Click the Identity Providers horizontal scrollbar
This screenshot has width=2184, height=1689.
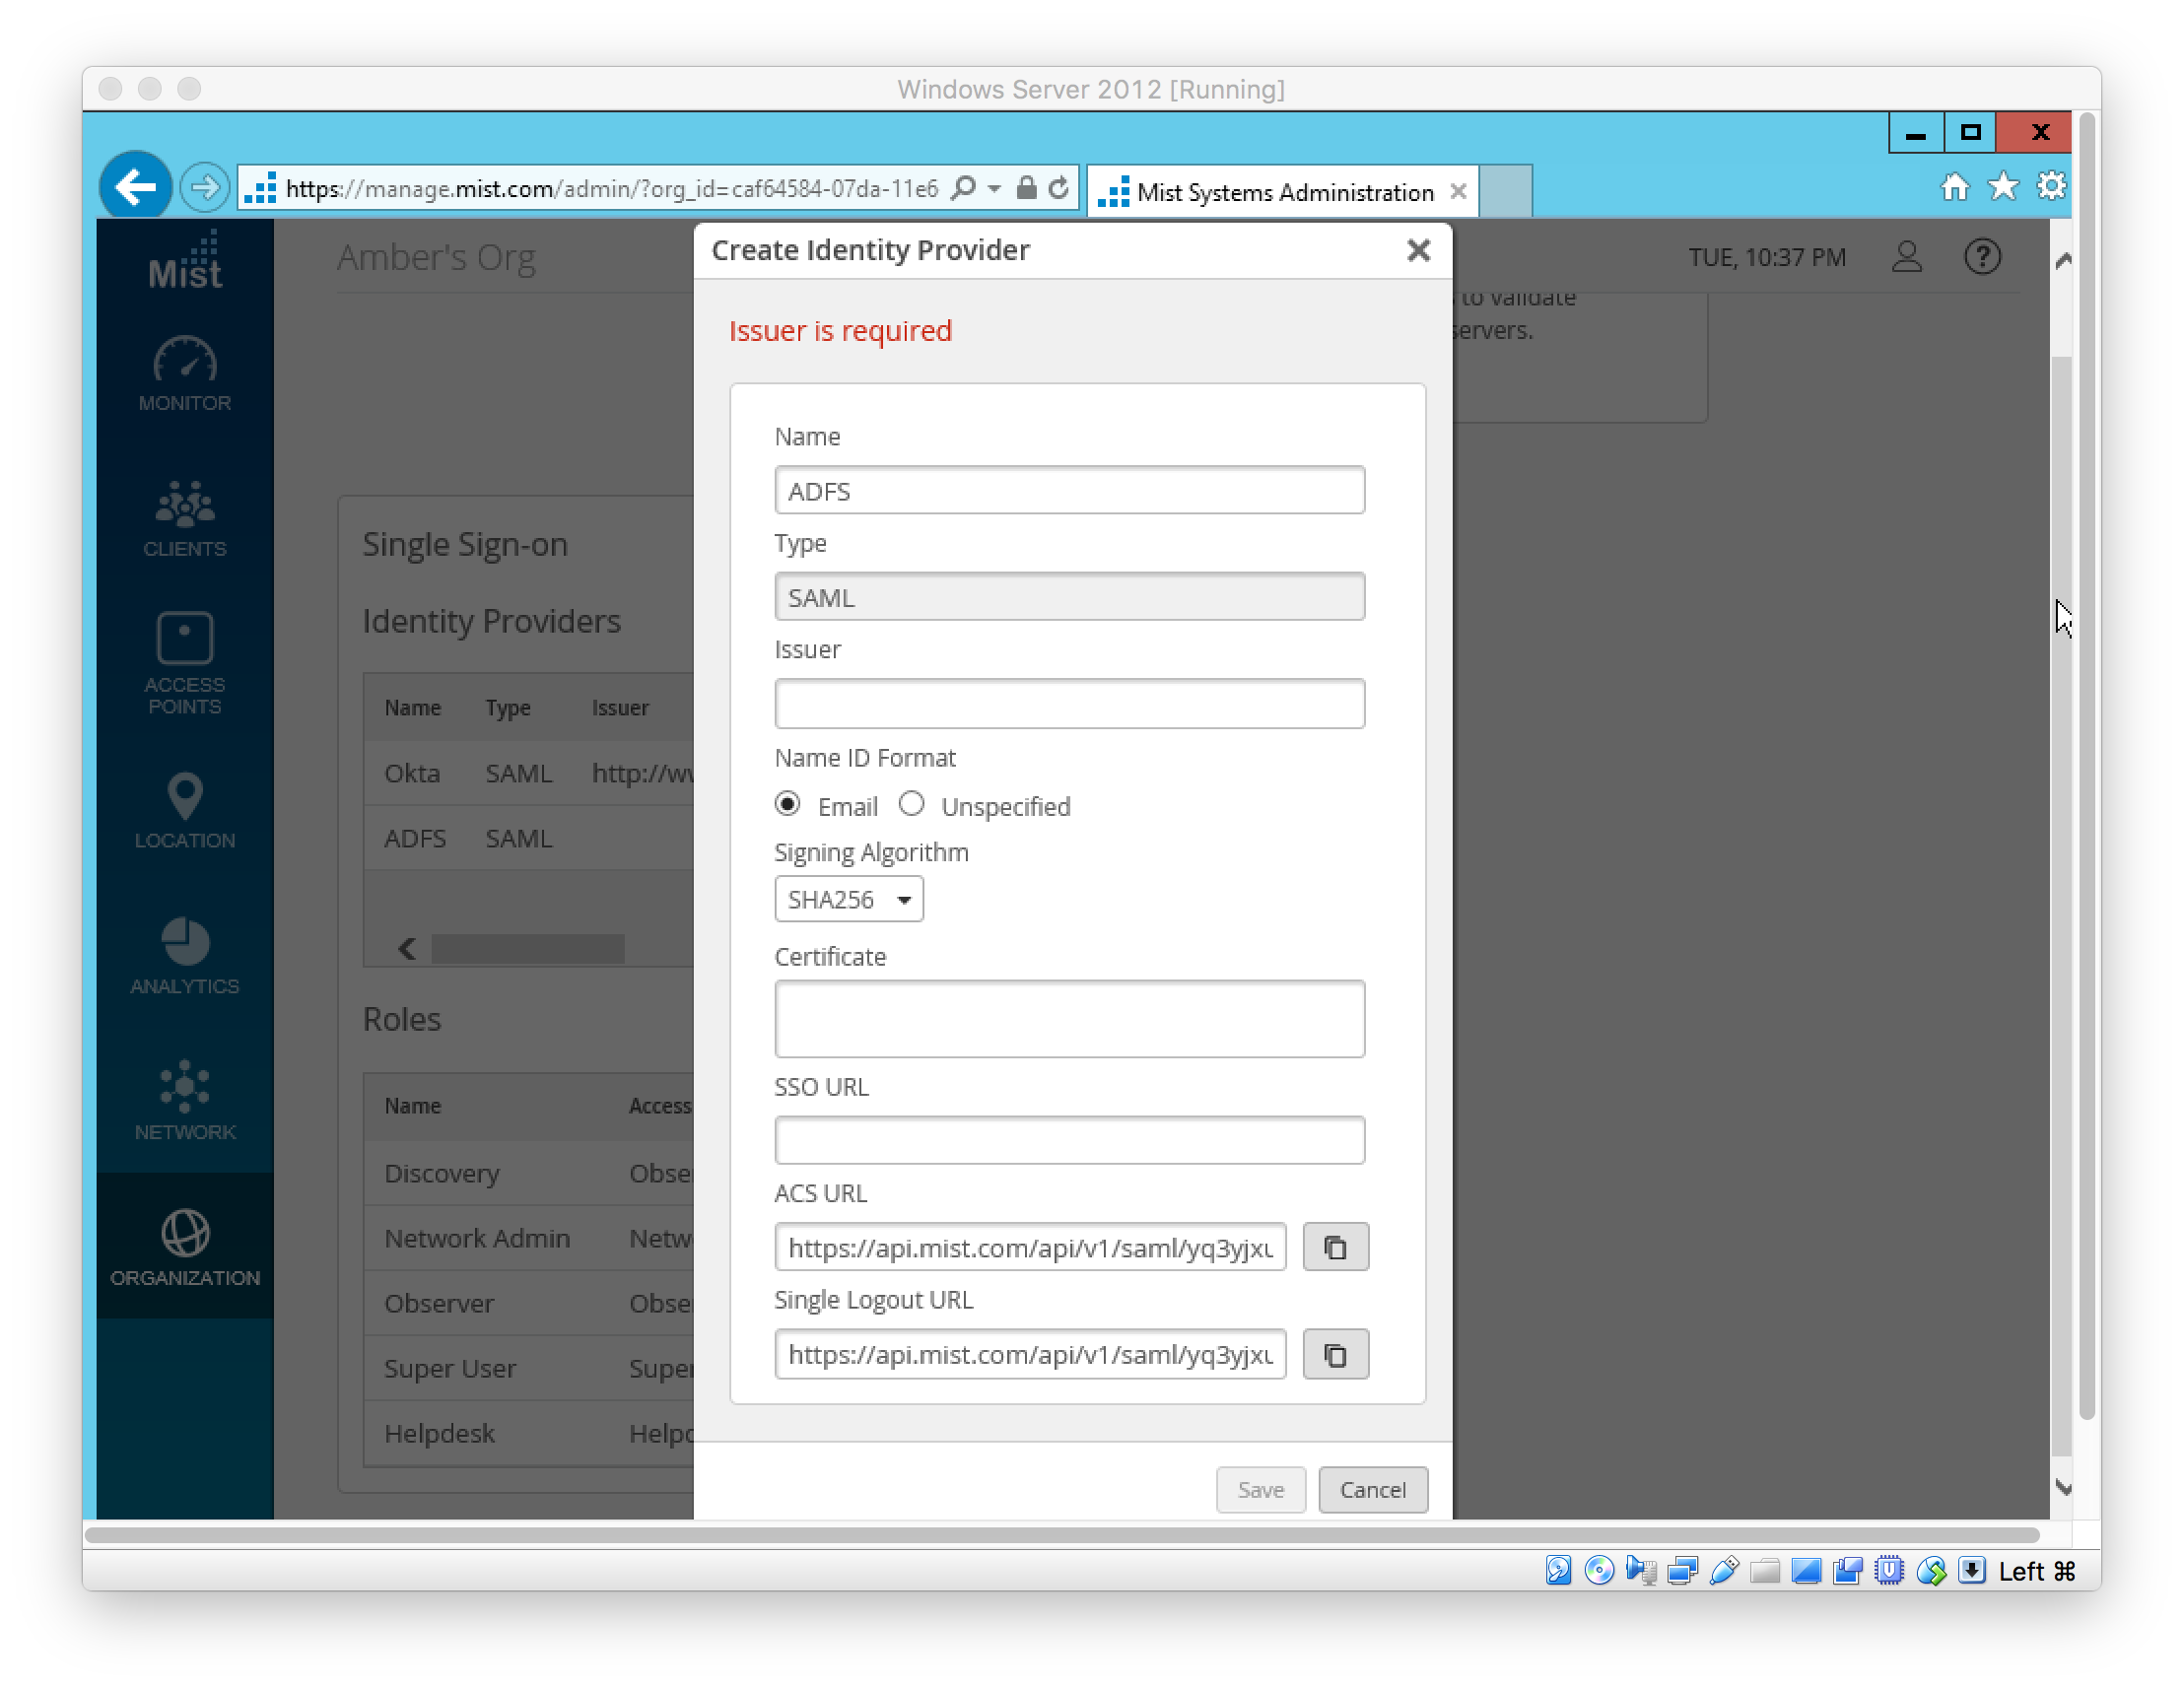point(528,948)
